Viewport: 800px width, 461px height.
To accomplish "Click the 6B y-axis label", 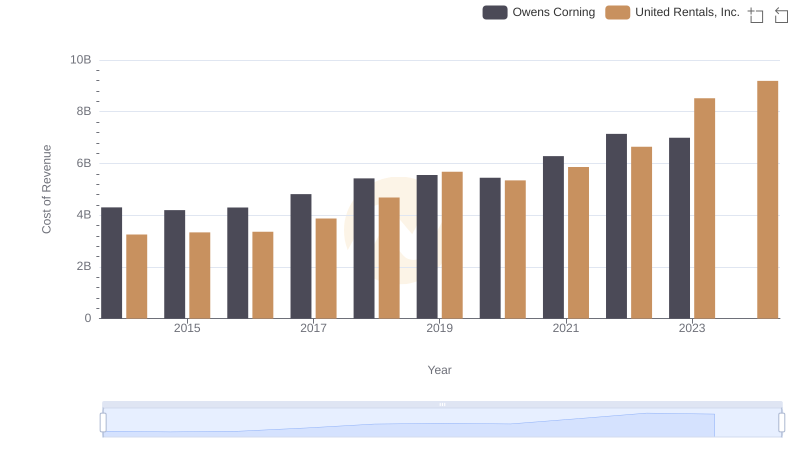I will 84,163.
